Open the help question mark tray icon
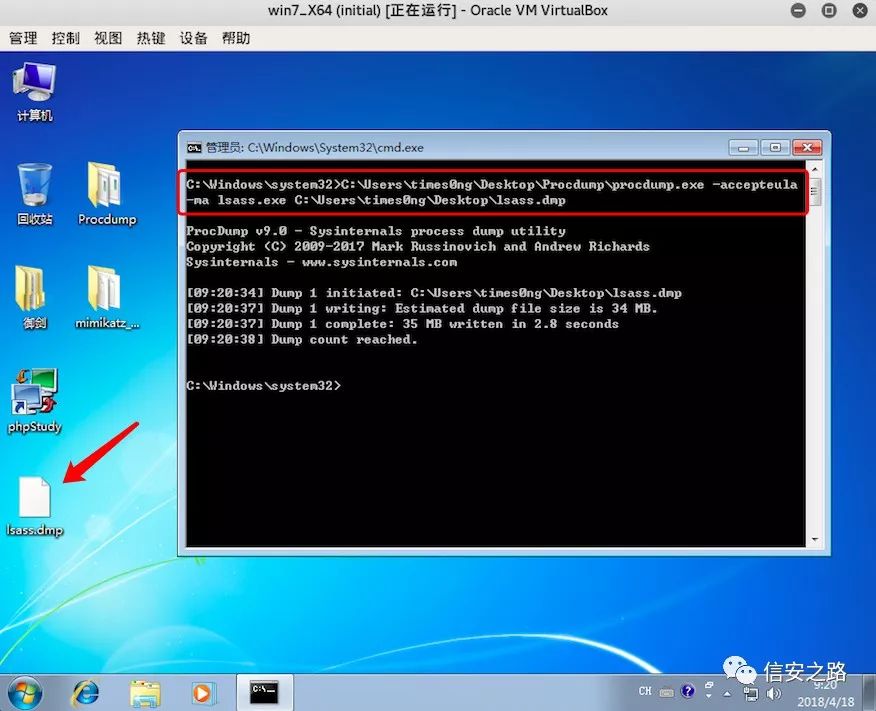 [x=688, y=691]
